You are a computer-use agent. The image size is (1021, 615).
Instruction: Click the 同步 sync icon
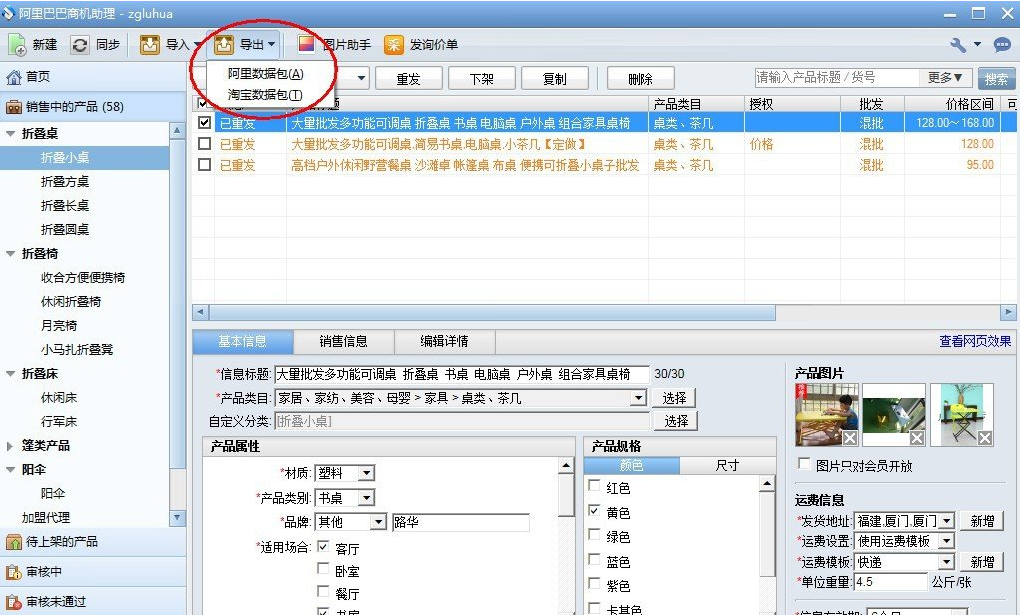coord(79,45)
